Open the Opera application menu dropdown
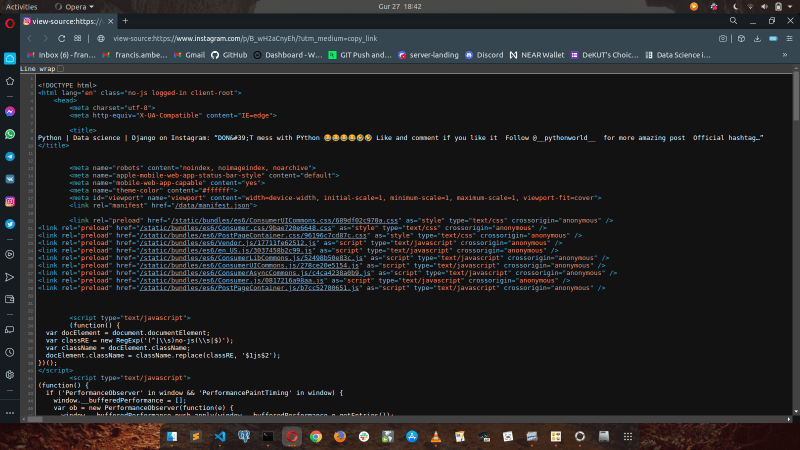Viewport: 800px width, 450px height. click(74, 7)
